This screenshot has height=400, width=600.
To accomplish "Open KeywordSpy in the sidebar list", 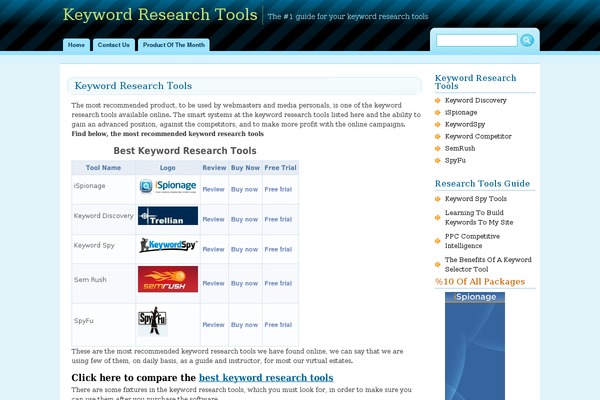I will click(x=465, y=124).
